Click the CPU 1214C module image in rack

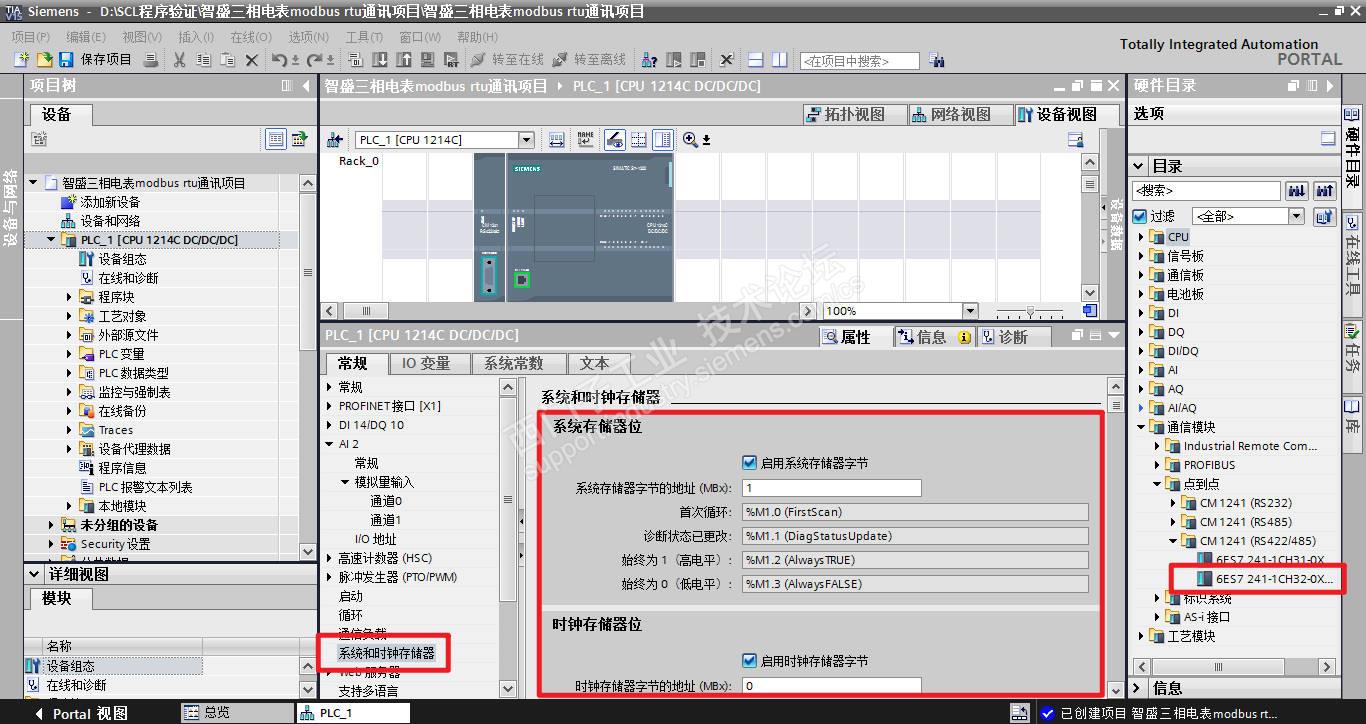point(589,226)
